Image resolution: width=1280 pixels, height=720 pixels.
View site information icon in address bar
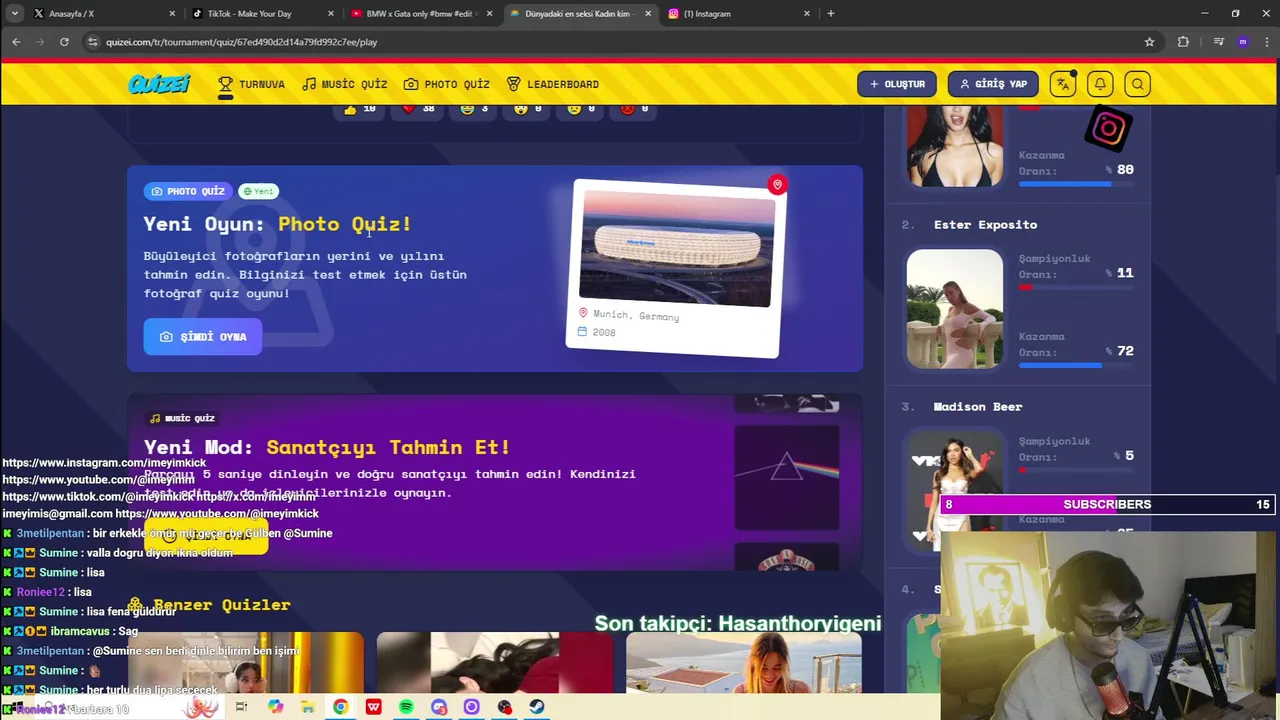pos(93,42)
